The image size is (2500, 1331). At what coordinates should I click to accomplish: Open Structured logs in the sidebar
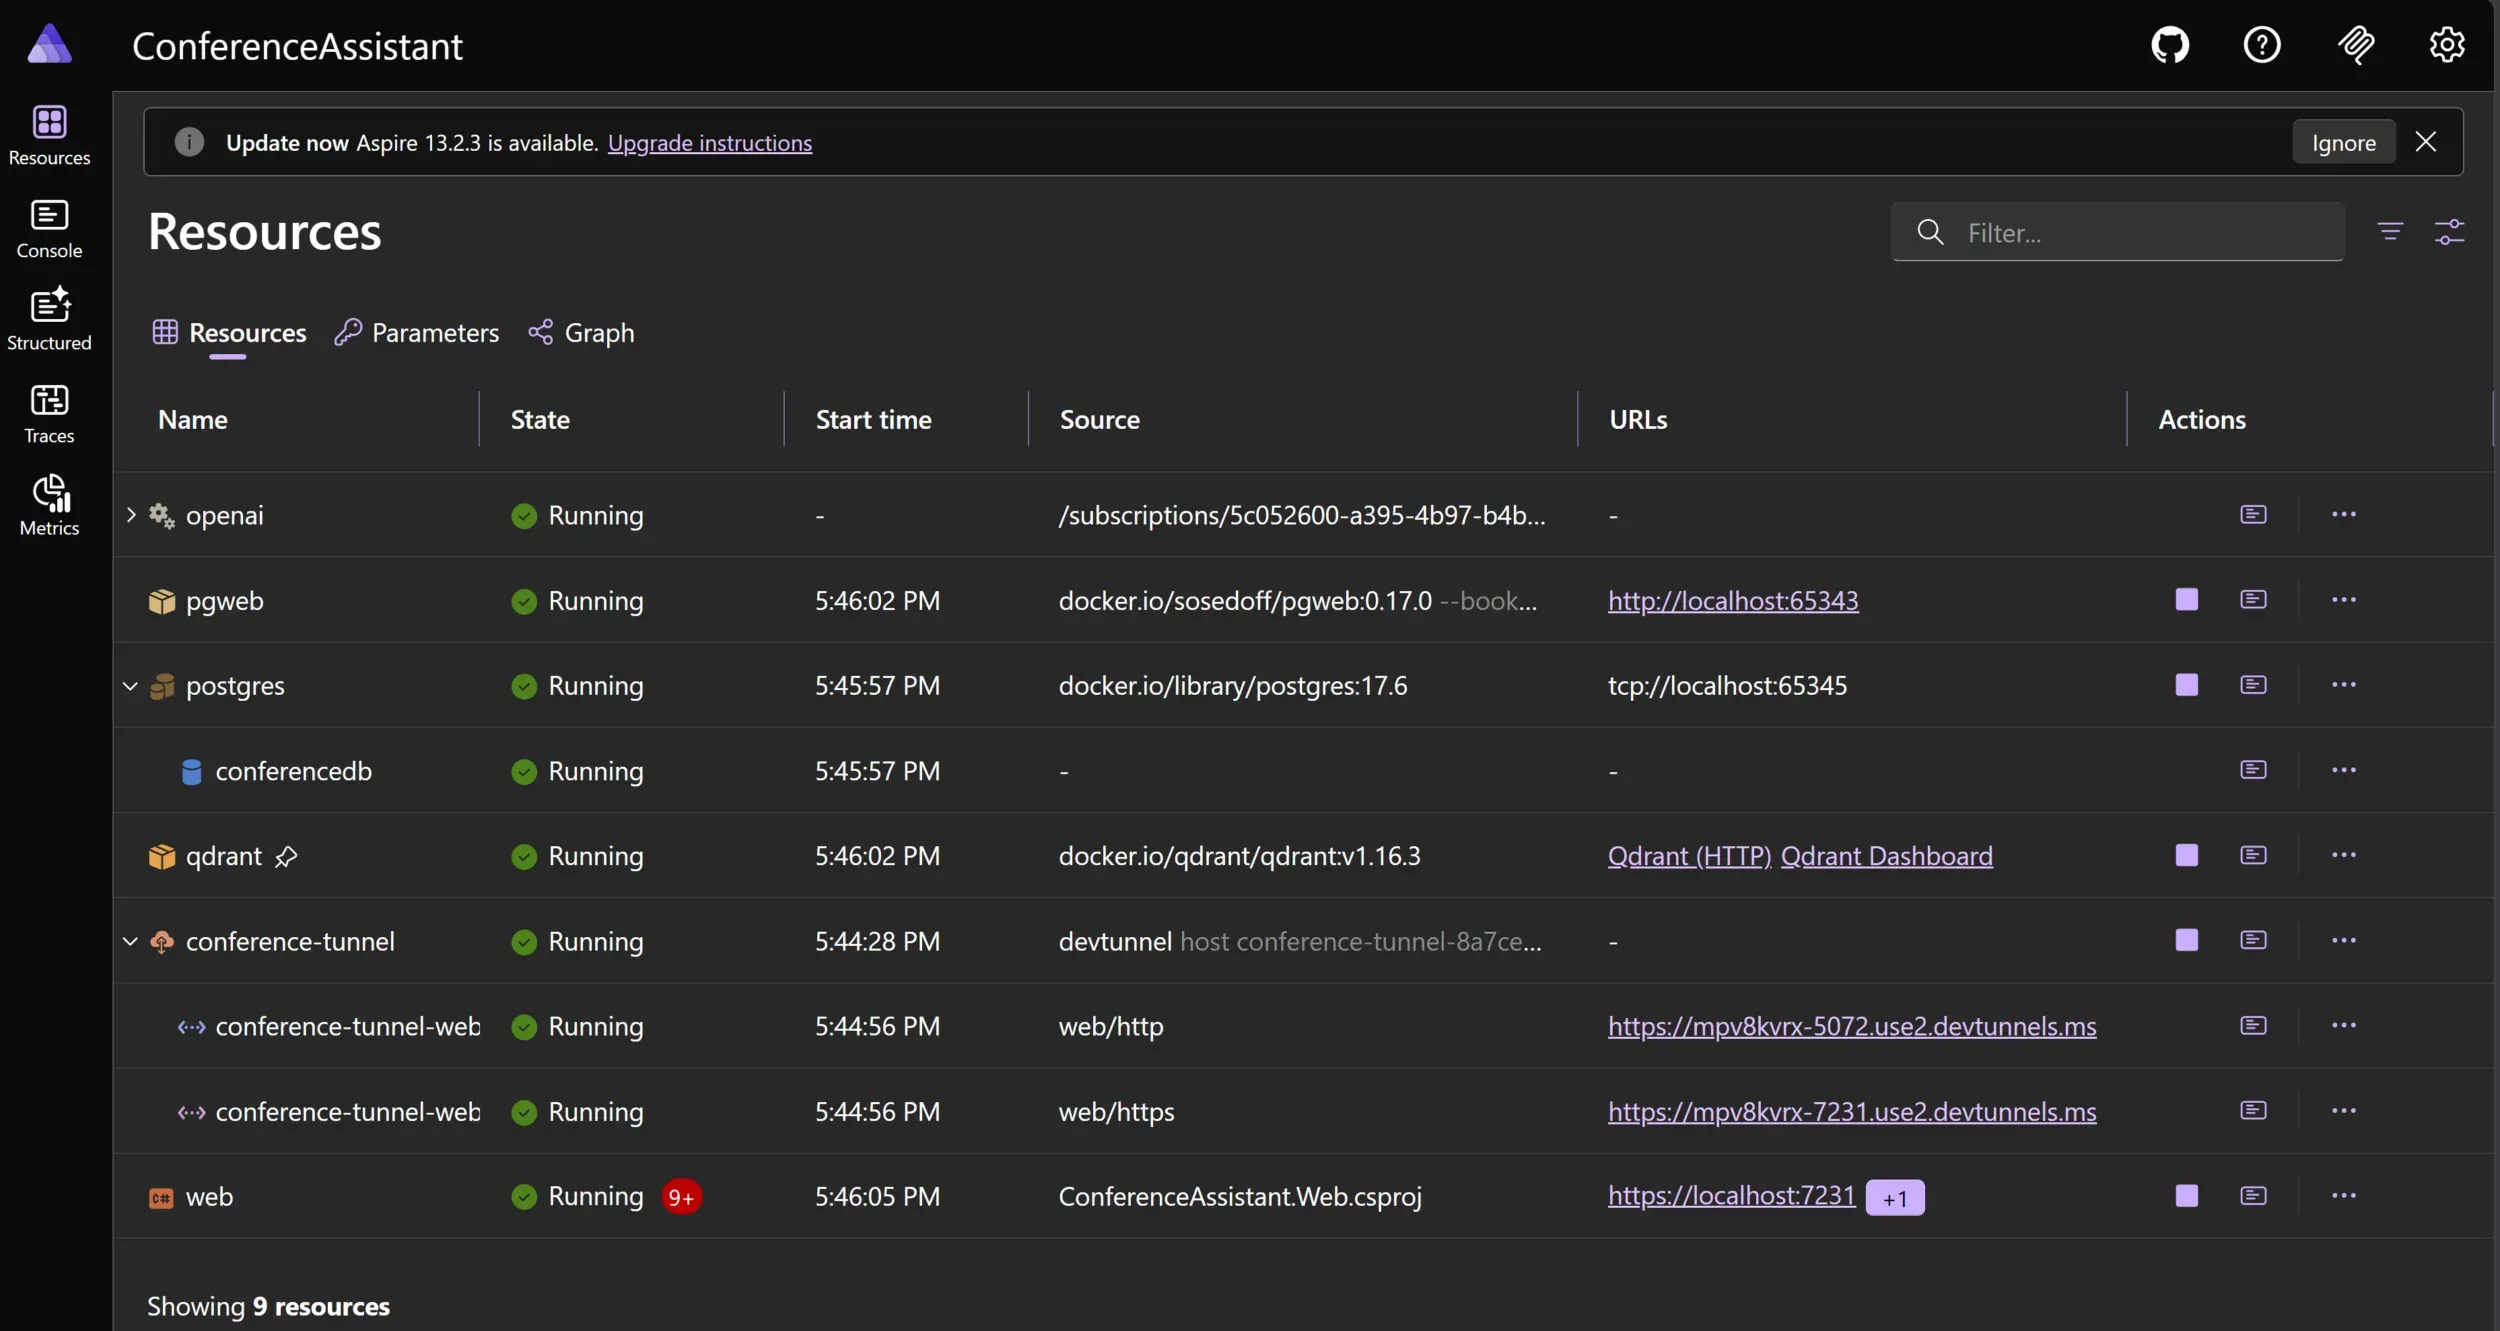49,320
